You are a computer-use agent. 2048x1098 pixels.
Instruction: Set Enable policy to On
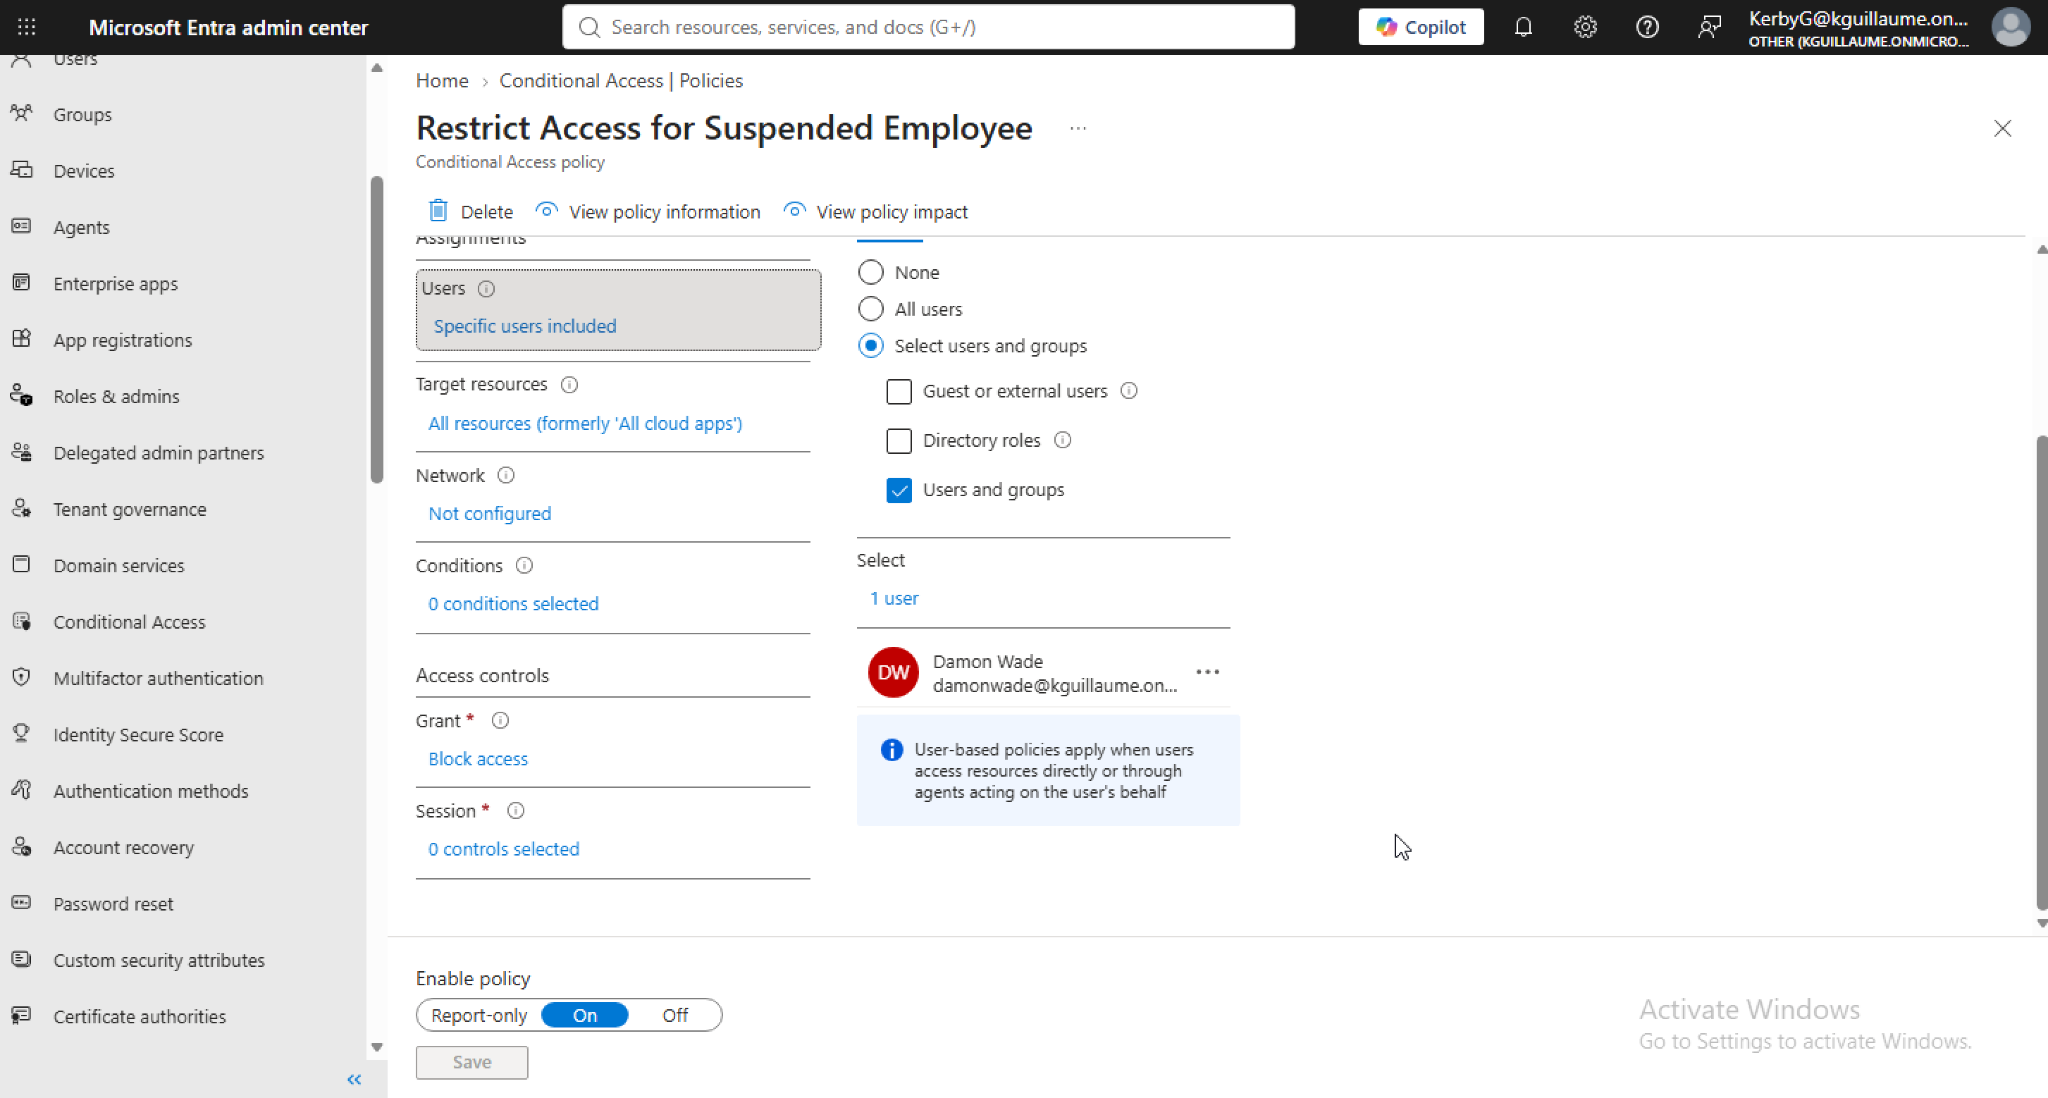click(585, 1015)
